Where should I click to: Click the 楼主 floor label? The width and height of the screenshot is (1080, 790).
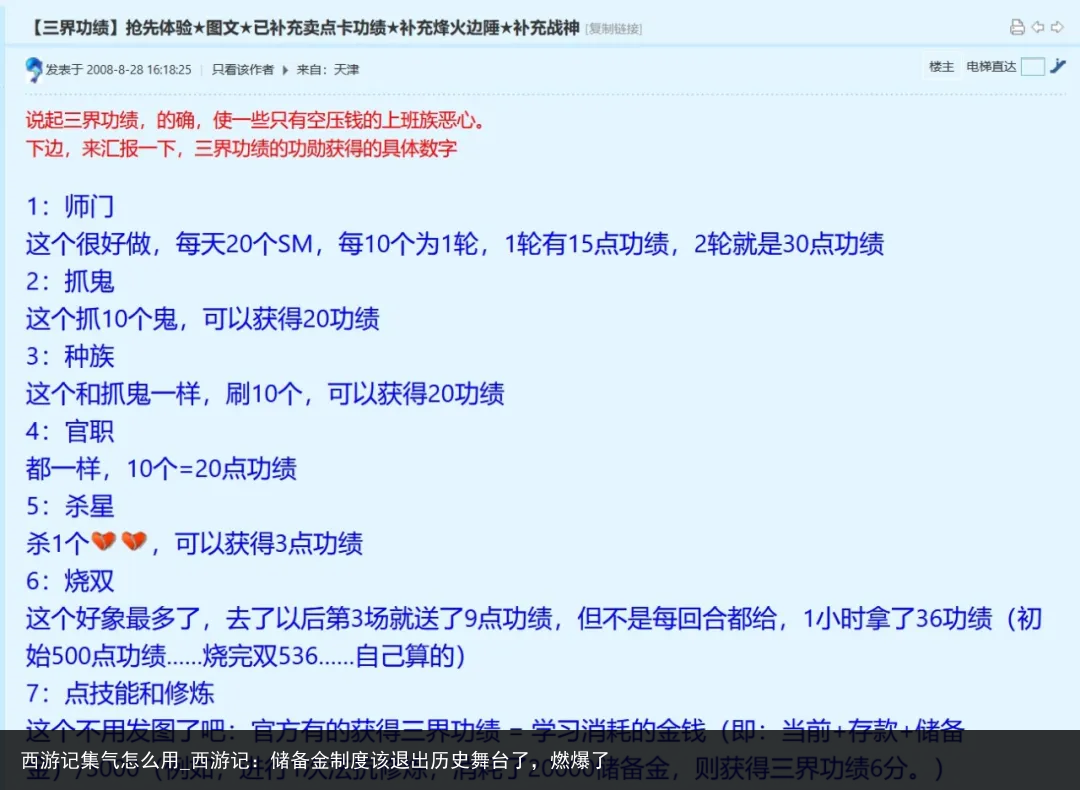[942, 67]
